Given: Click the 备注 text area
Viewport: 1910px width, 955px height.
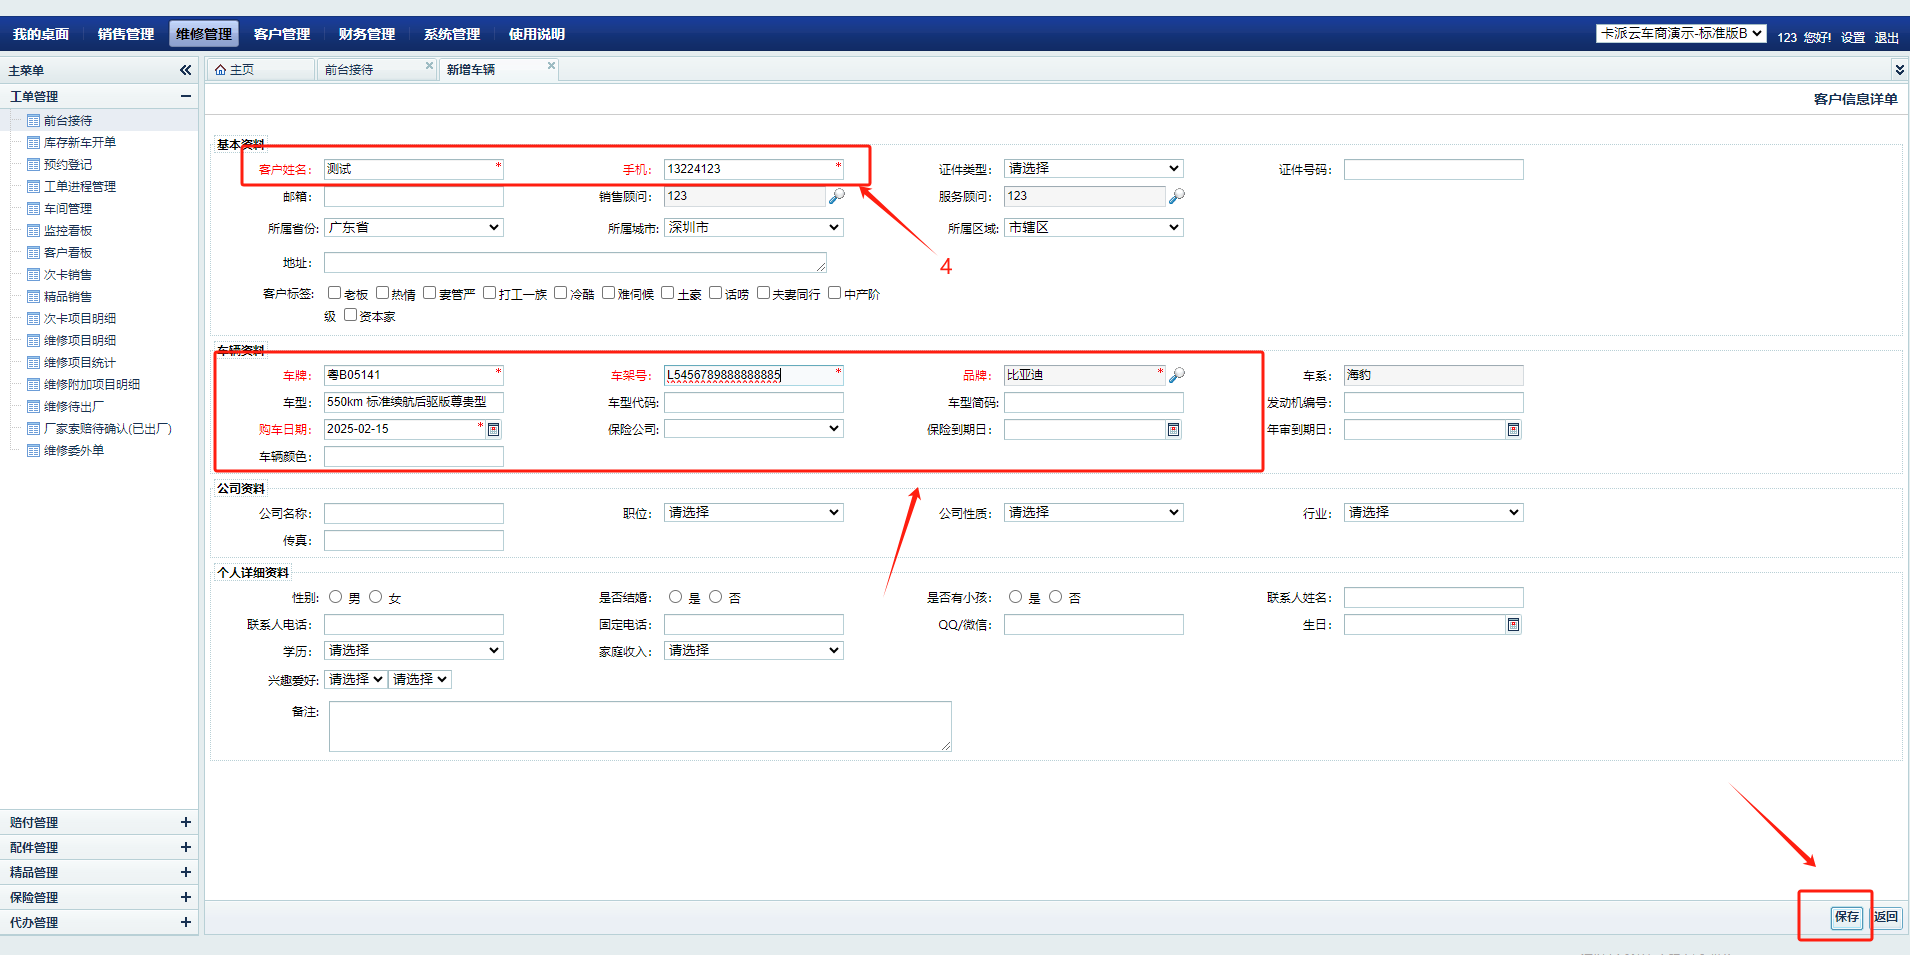Looking at the screenshot, I should pyautogui.click(x=640, y=726).
